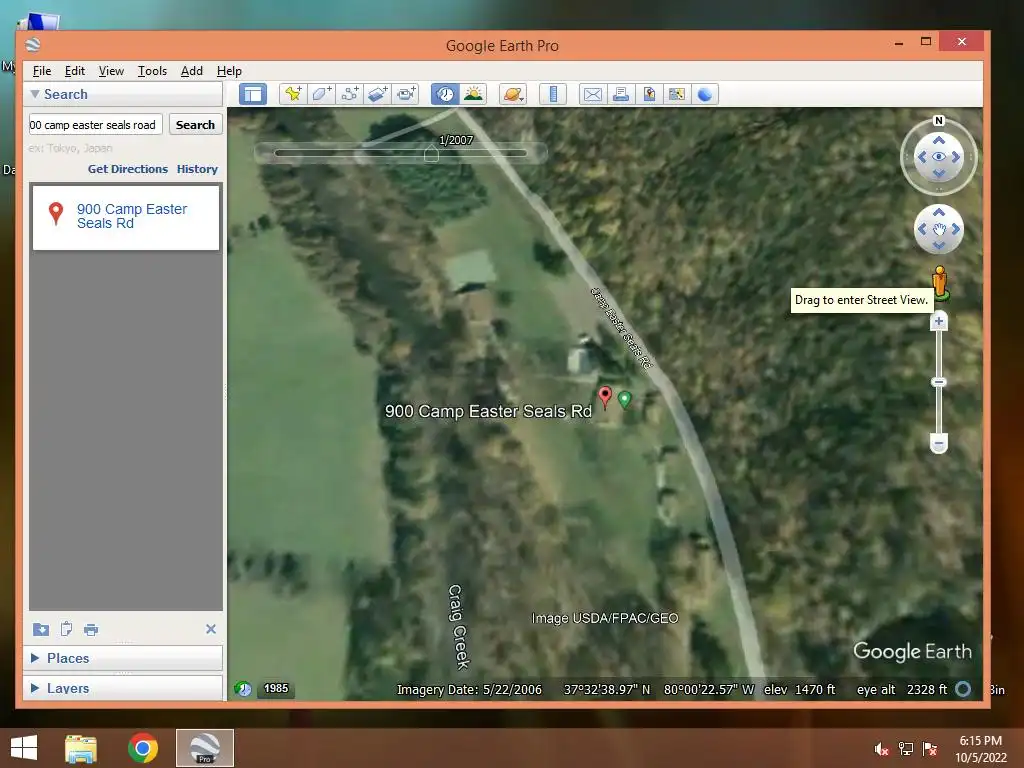
Task: Start the Record a Tour tool
Action: click(406, 94)
